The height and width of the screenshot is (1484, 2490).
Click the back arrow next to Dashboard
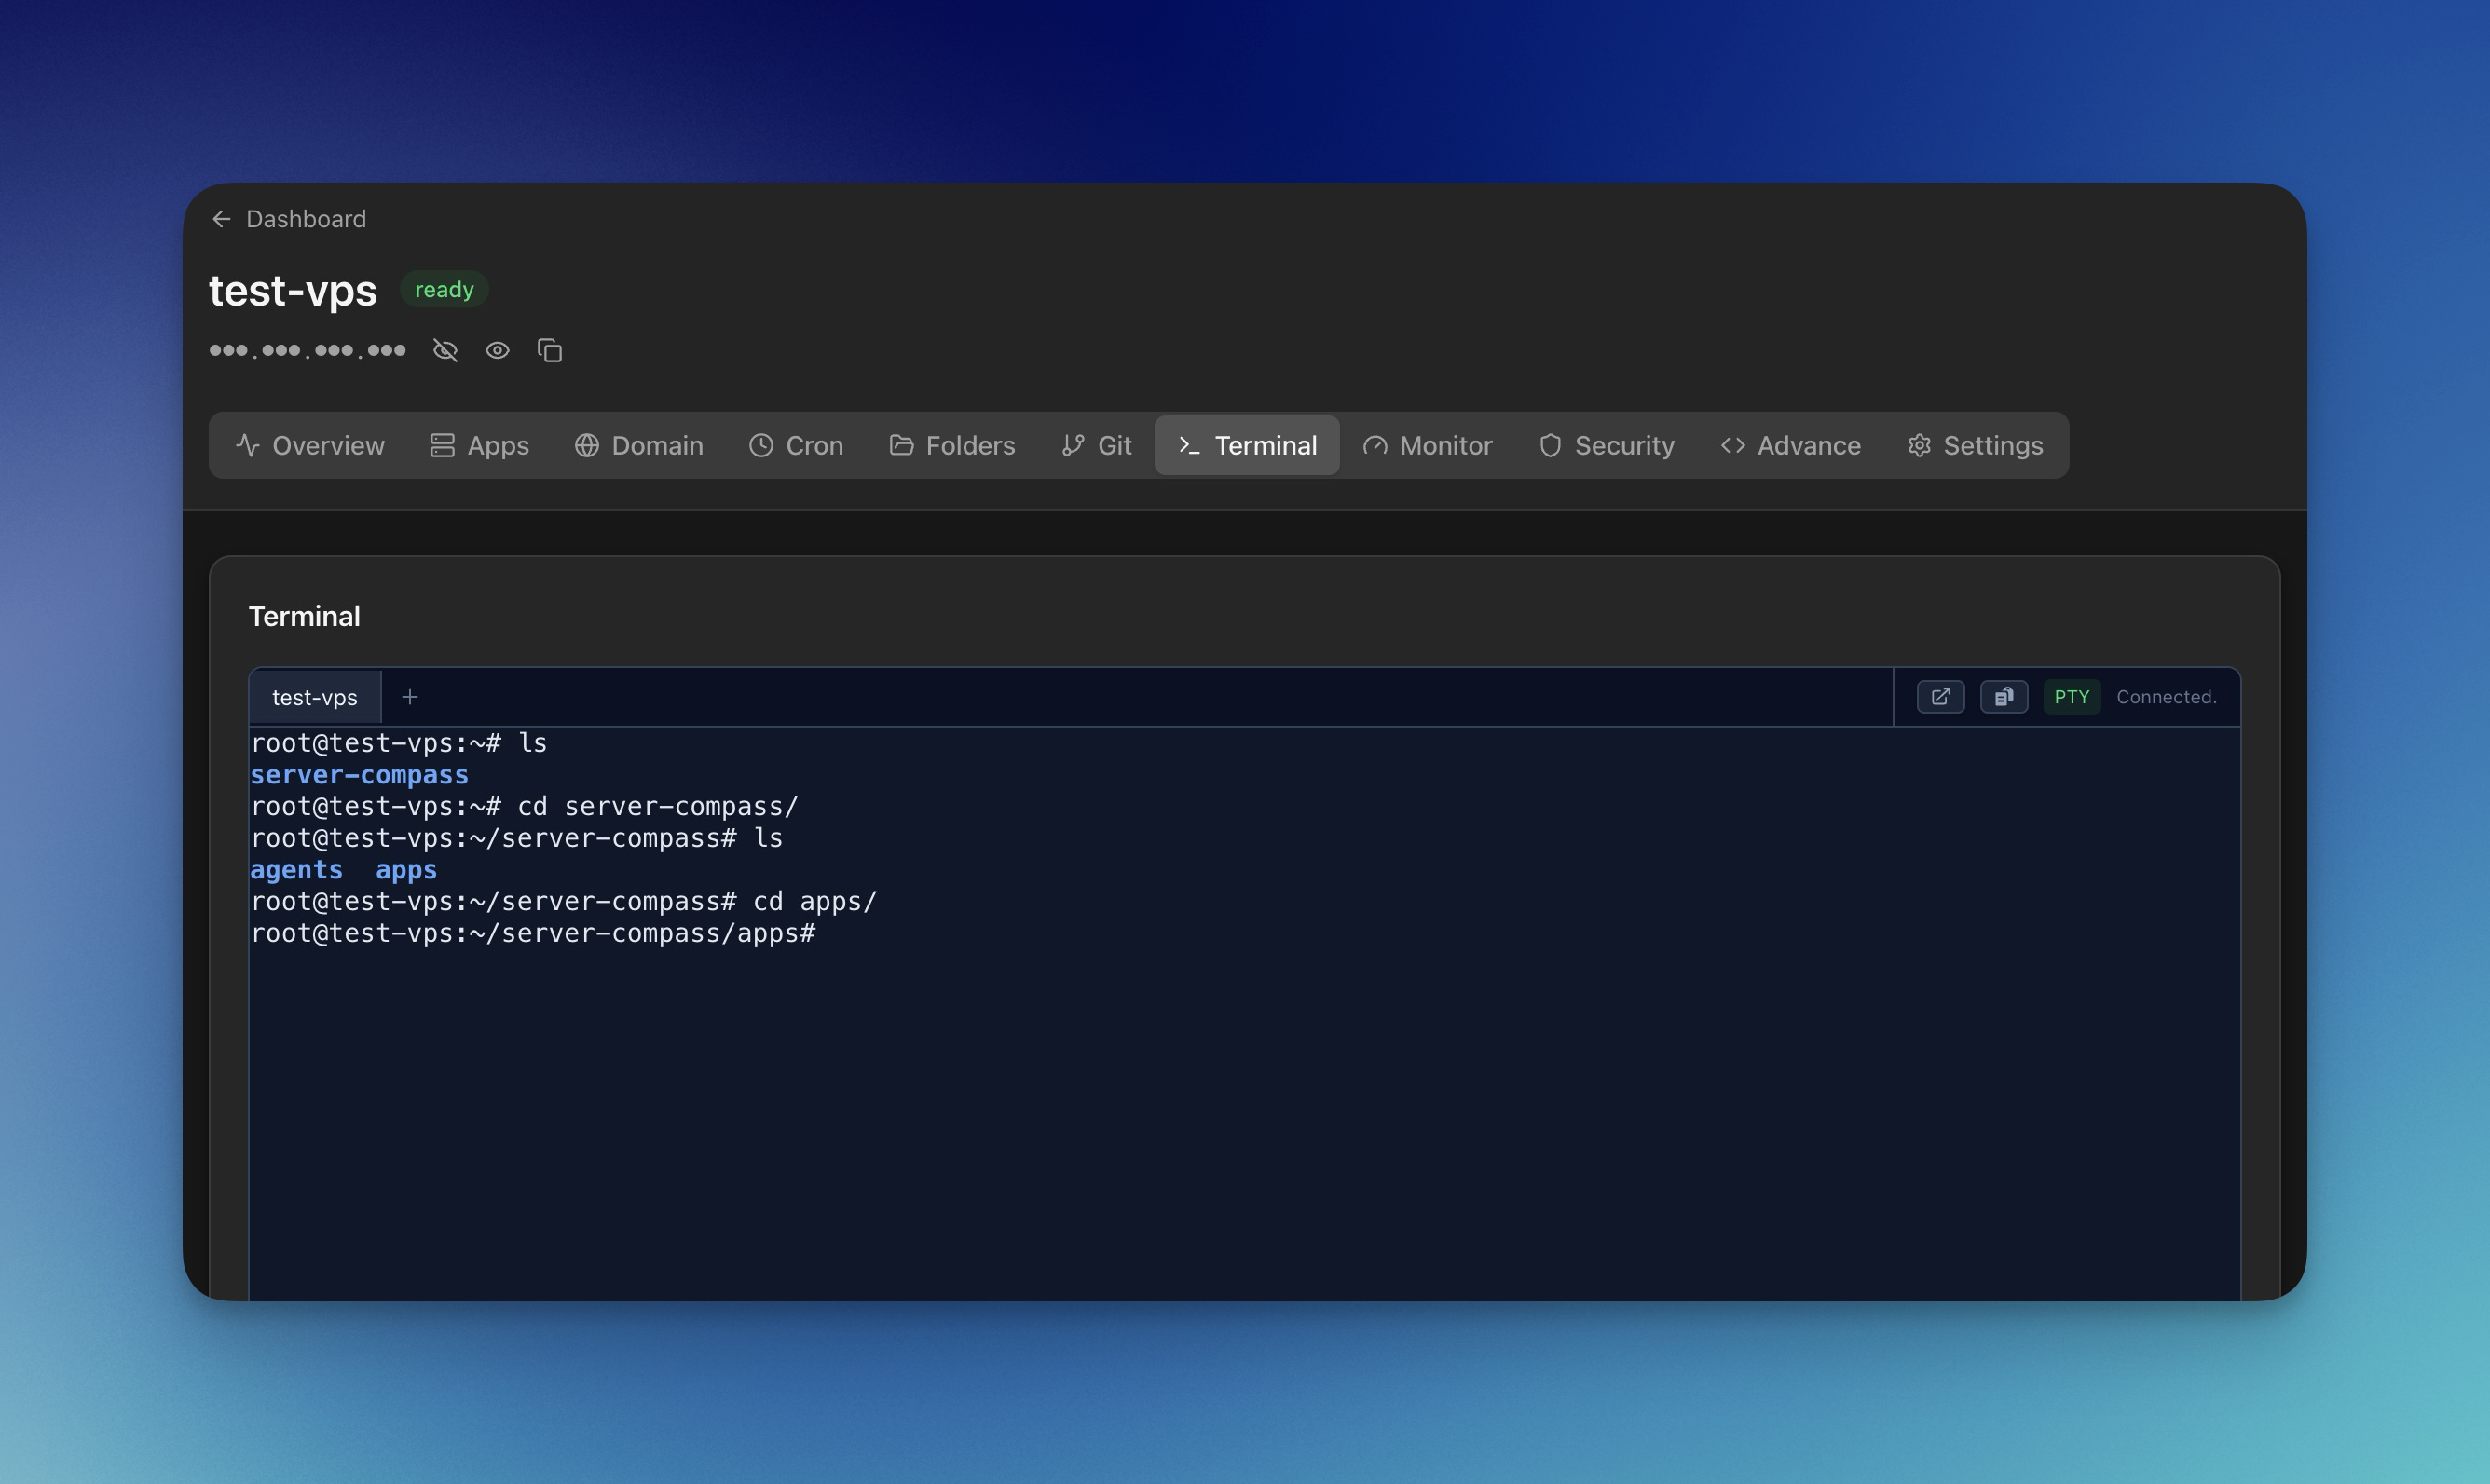pos(222,219)
